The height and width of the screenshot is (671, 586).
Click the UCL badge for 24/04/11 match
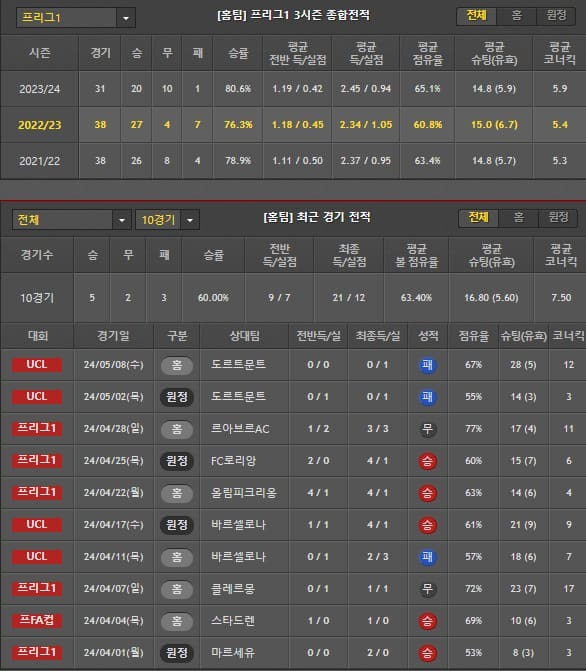37,556
